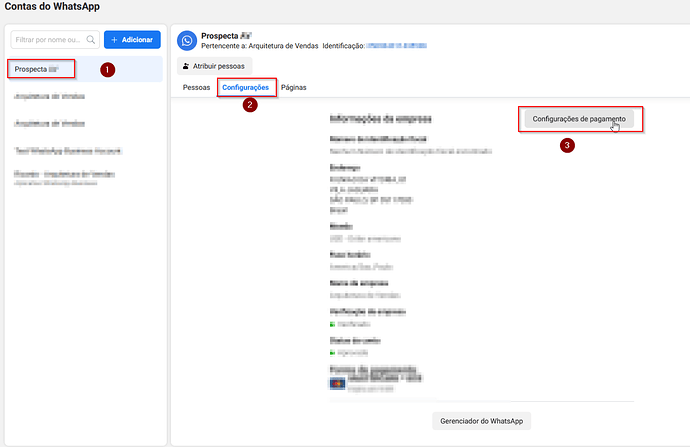Switch to the Páginas tab
The image size is (690, 447).
pyautogui.click(x=294, y=88)
